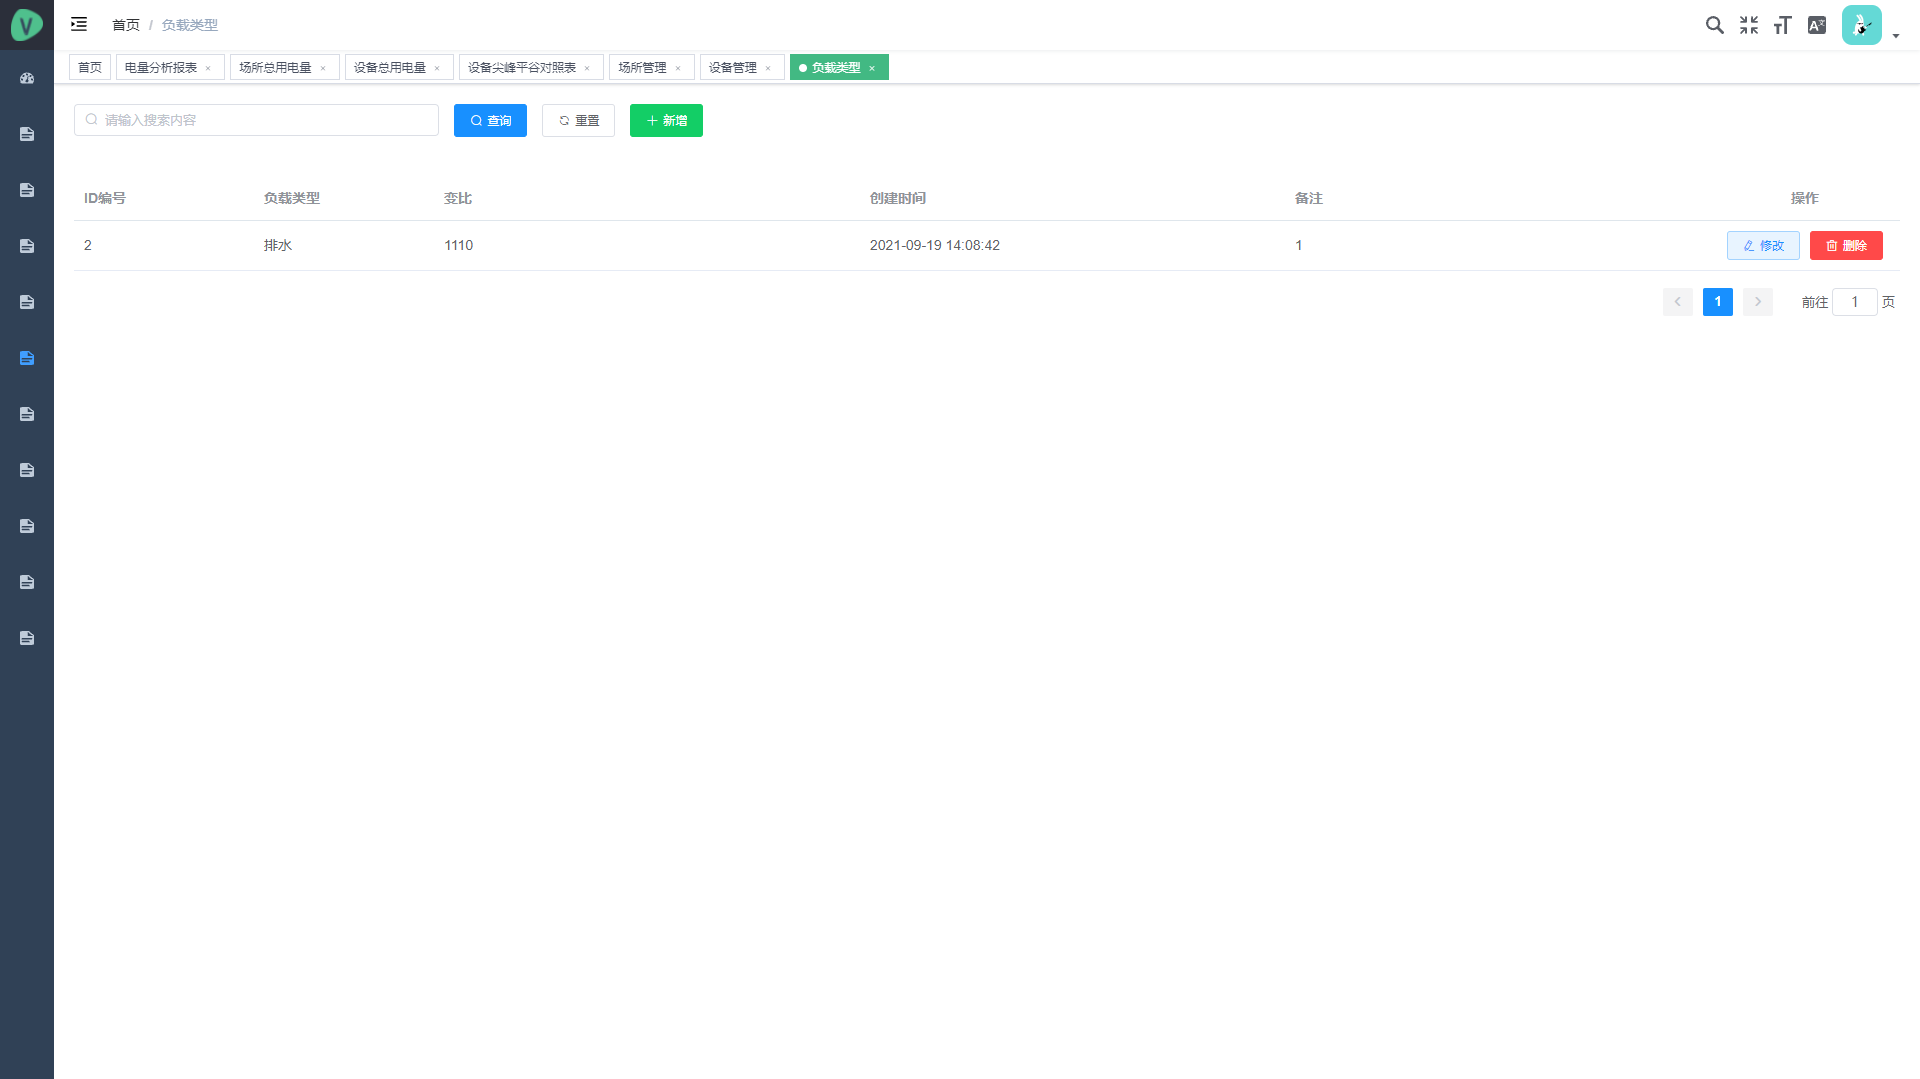Screen dimensions: 1920x1079
Task: Click 删除 button for 排水 row
Action: click(1846, 246)
